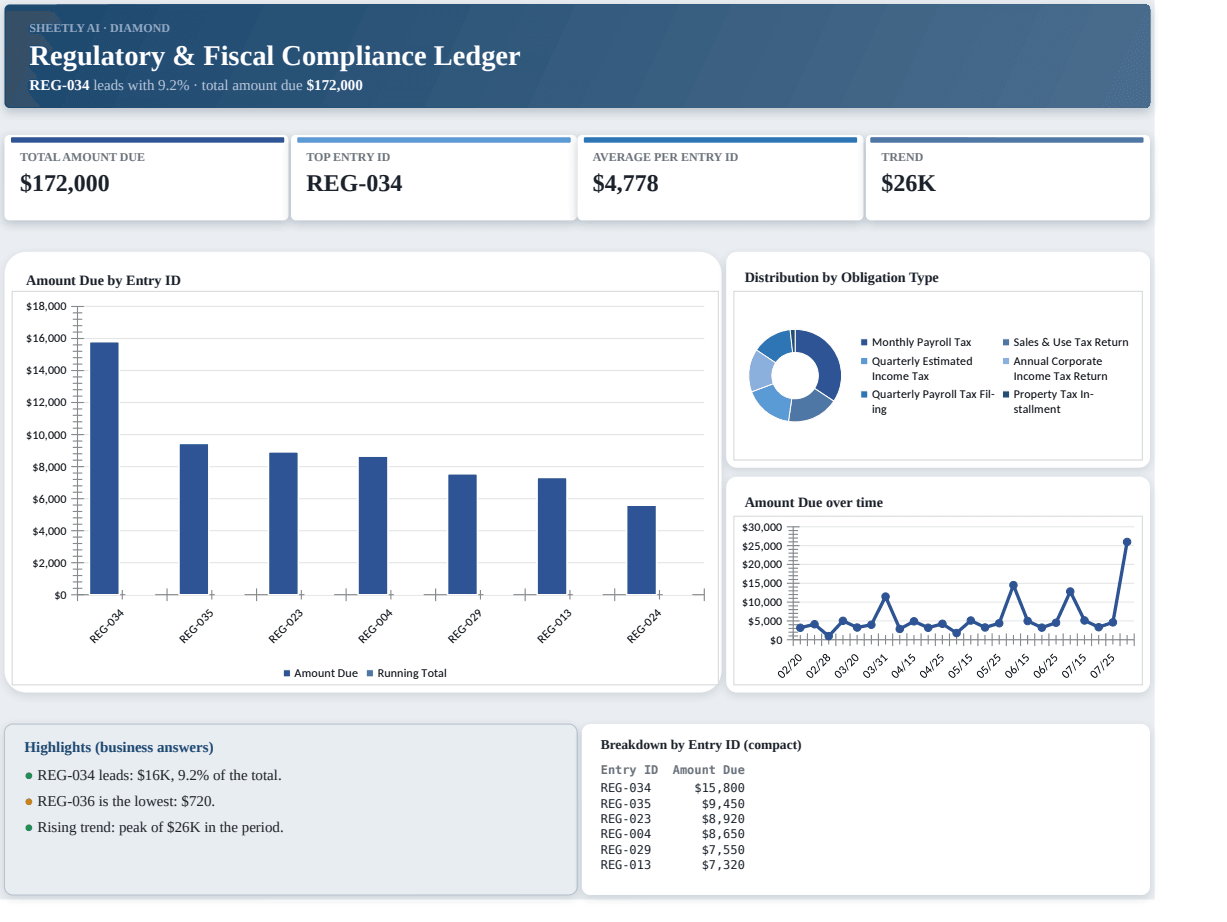This screenshot has width=1227, height=922.
Task: Click the 03/31 date label on line chart axis
Action: click(x=875, y=666)
